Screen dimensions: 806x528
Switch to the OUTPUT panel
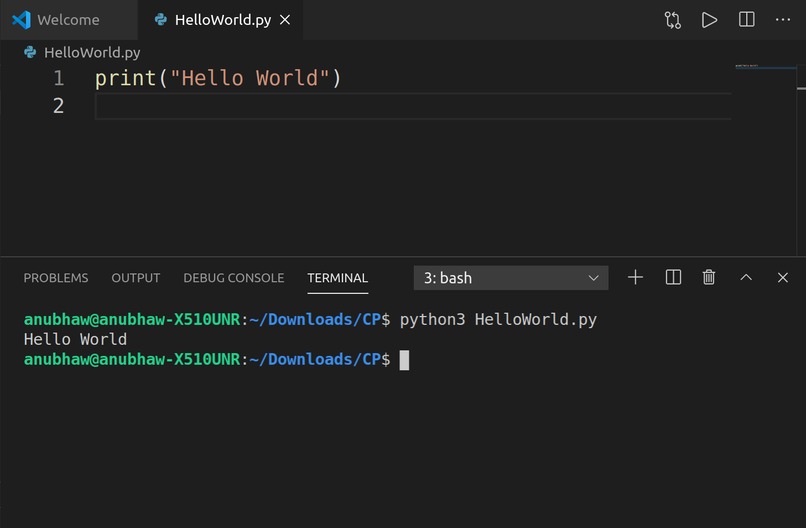coord(136,278)
